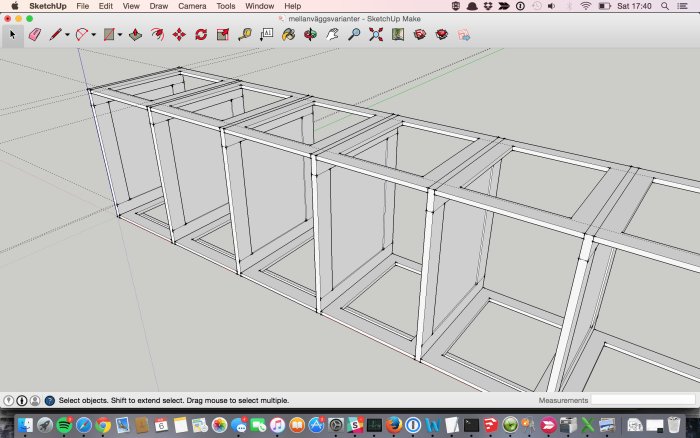Select the arrow Select tool

pos(12,34)
